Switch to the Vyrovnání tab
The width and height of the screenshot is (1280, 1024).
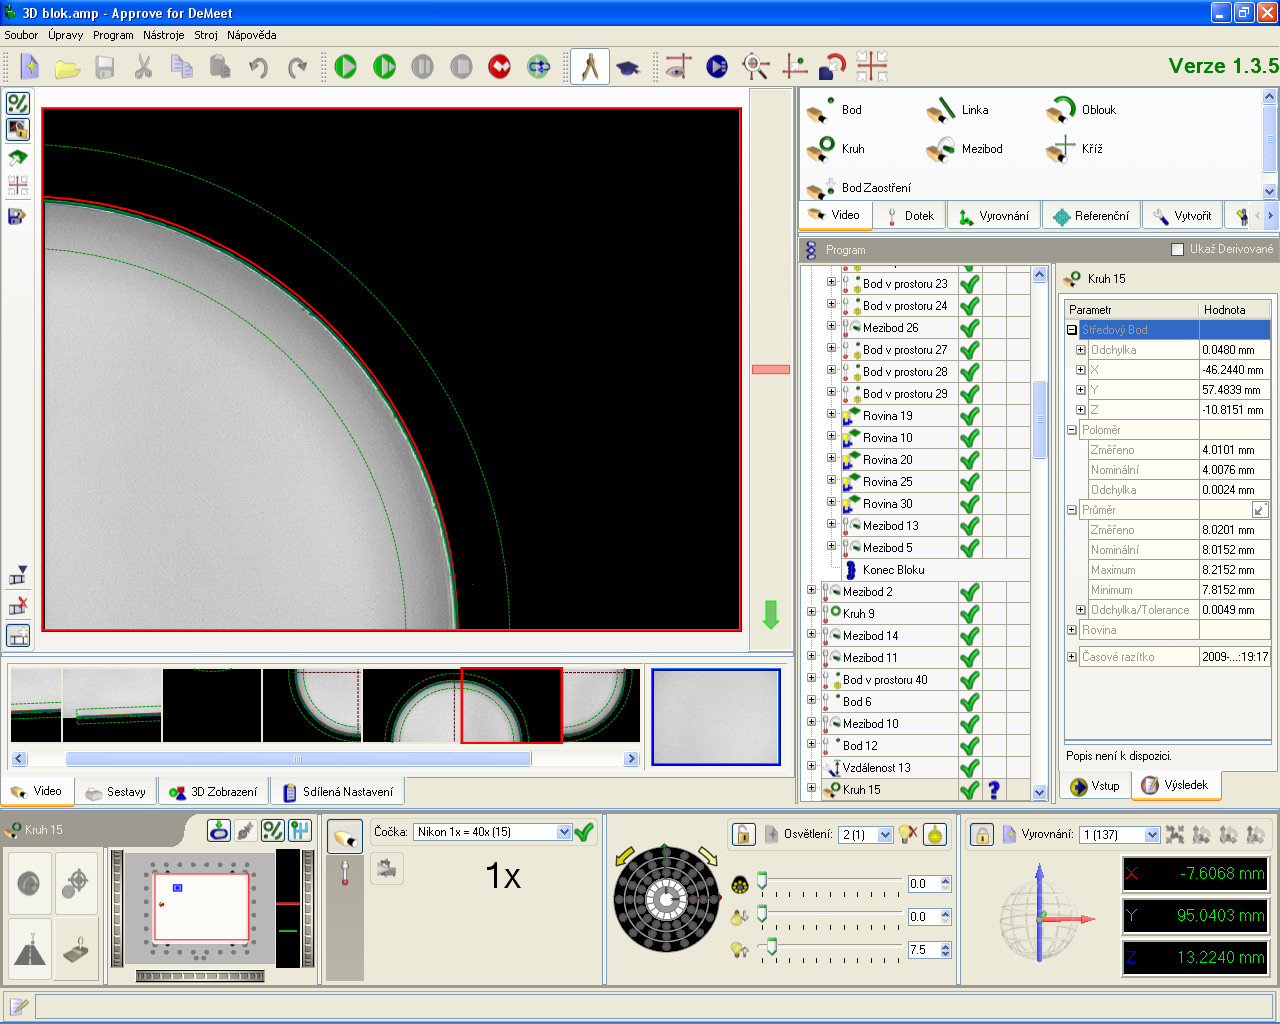[x=994, y=216]
